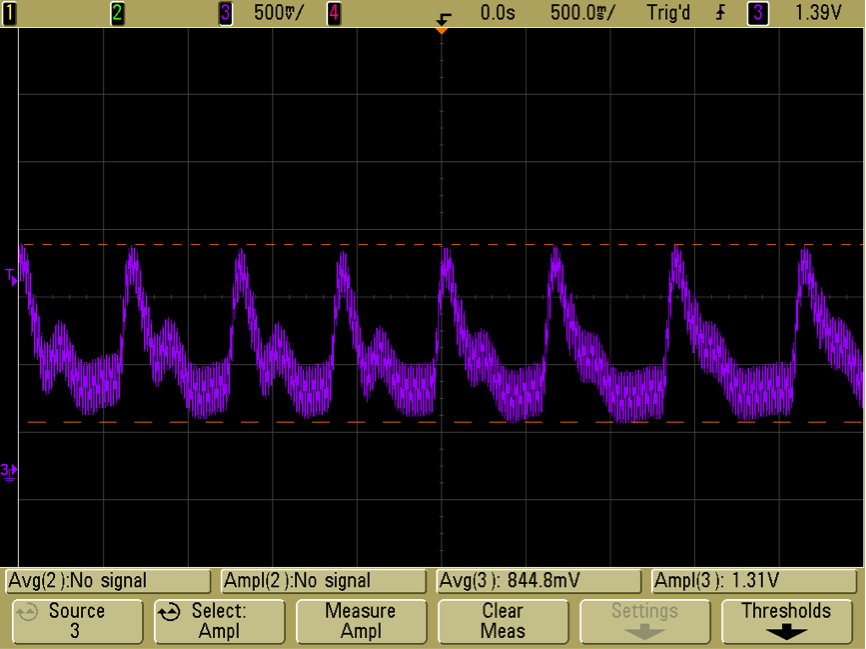Click the 1.39V trigger level value
The height and width of the screenshot is (649, 866).
(817, 13)
